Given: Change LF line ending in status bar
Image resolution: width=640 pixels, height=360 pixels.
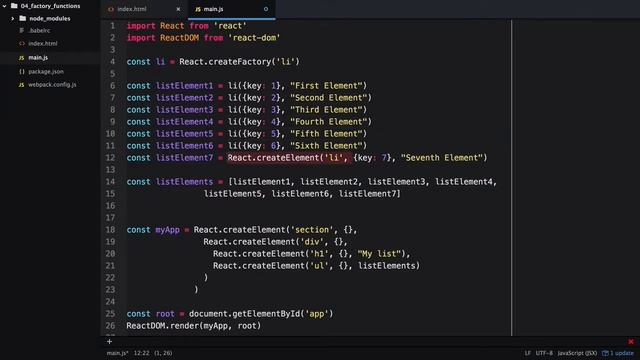Looking at the screenshot, I should [x=528, y=353].
